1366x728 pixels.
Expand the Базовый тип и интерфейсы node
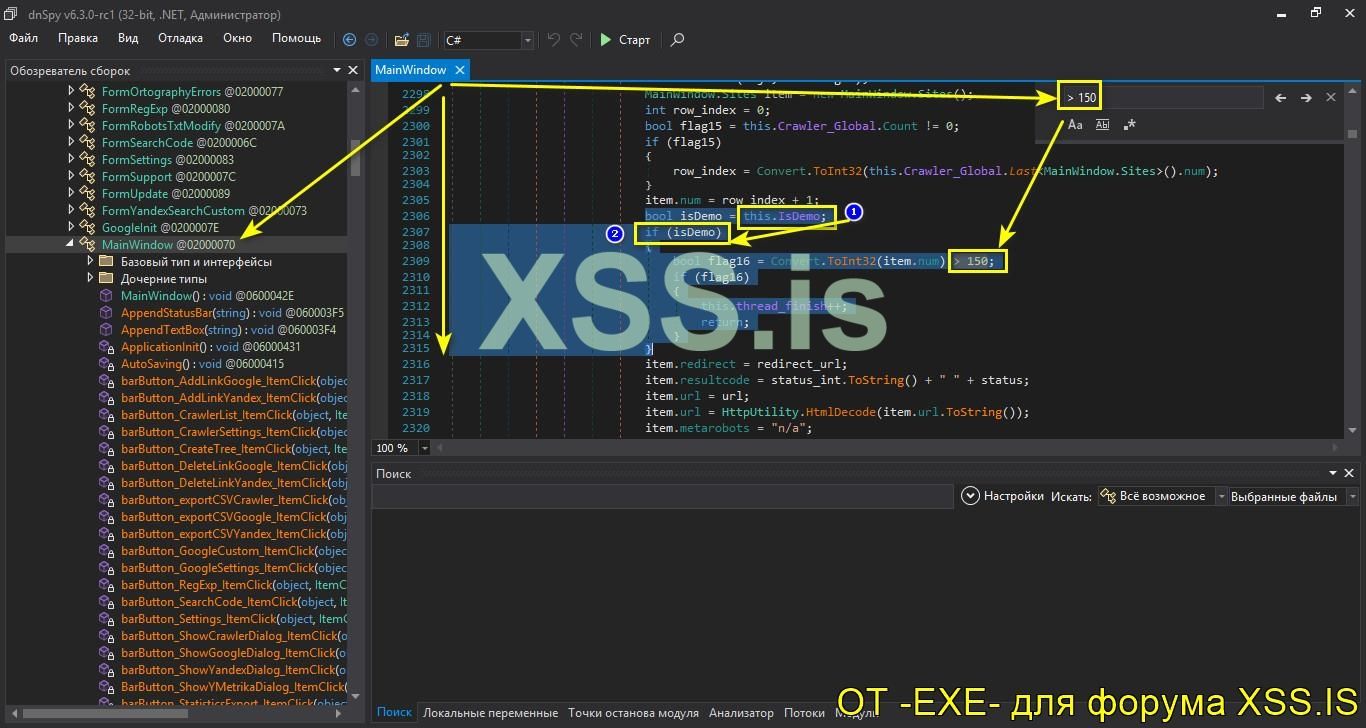[90, 262]
